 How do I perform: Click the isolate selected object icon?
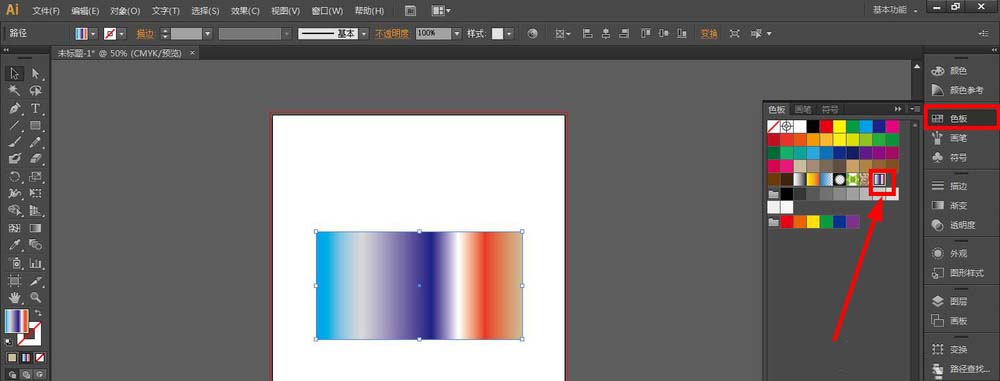coord(735,34)
